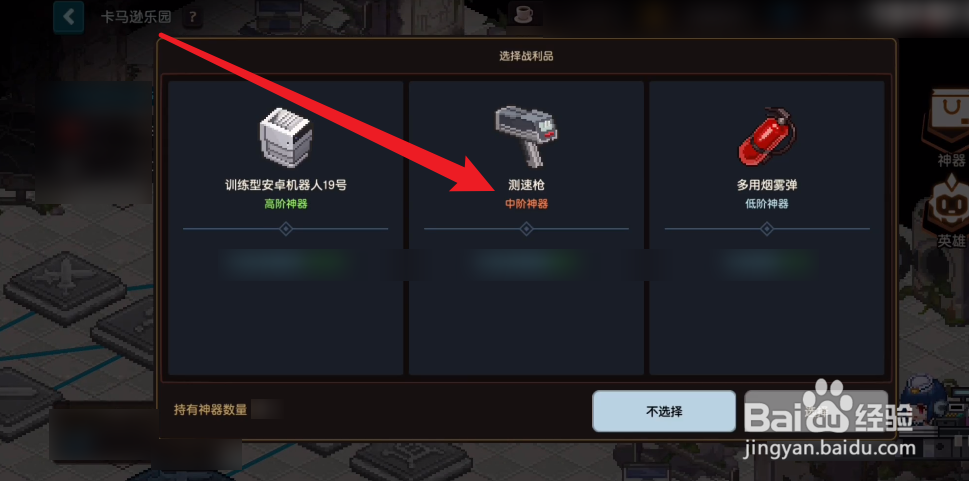Click the 选择战利品 dialog title
This screenshot has height=481, width=969.
pos(526,56)
